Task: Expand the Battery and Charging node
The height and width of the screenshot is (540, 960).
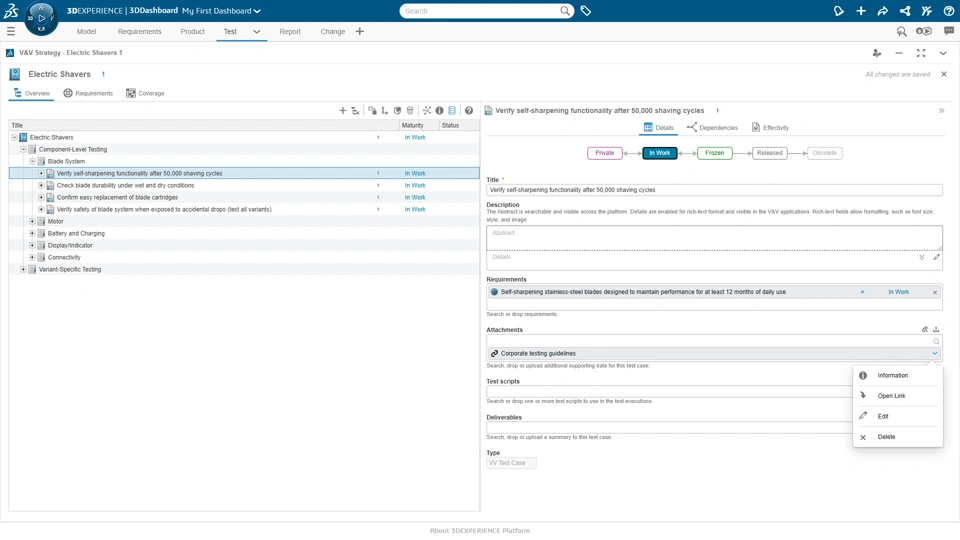Action: pos(32,233)
